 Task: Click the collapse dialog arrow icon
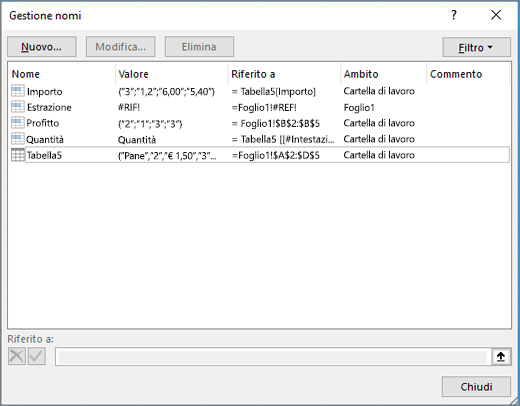[x=501, y=357]
